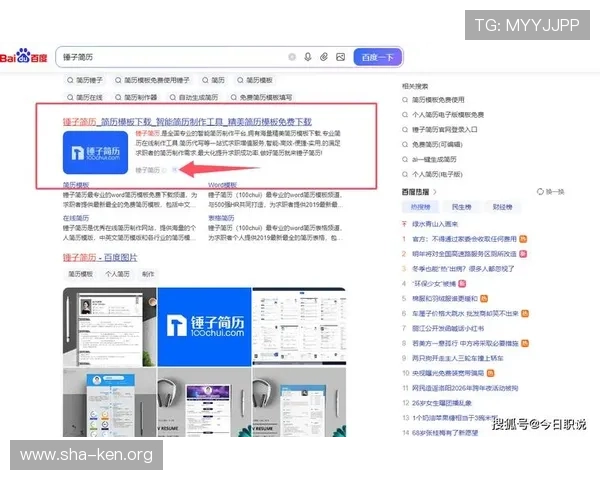The image size is (600, 480).
Task: Click the magnifier icon beside 简历模板免费使用
Action: coord(405,100)
